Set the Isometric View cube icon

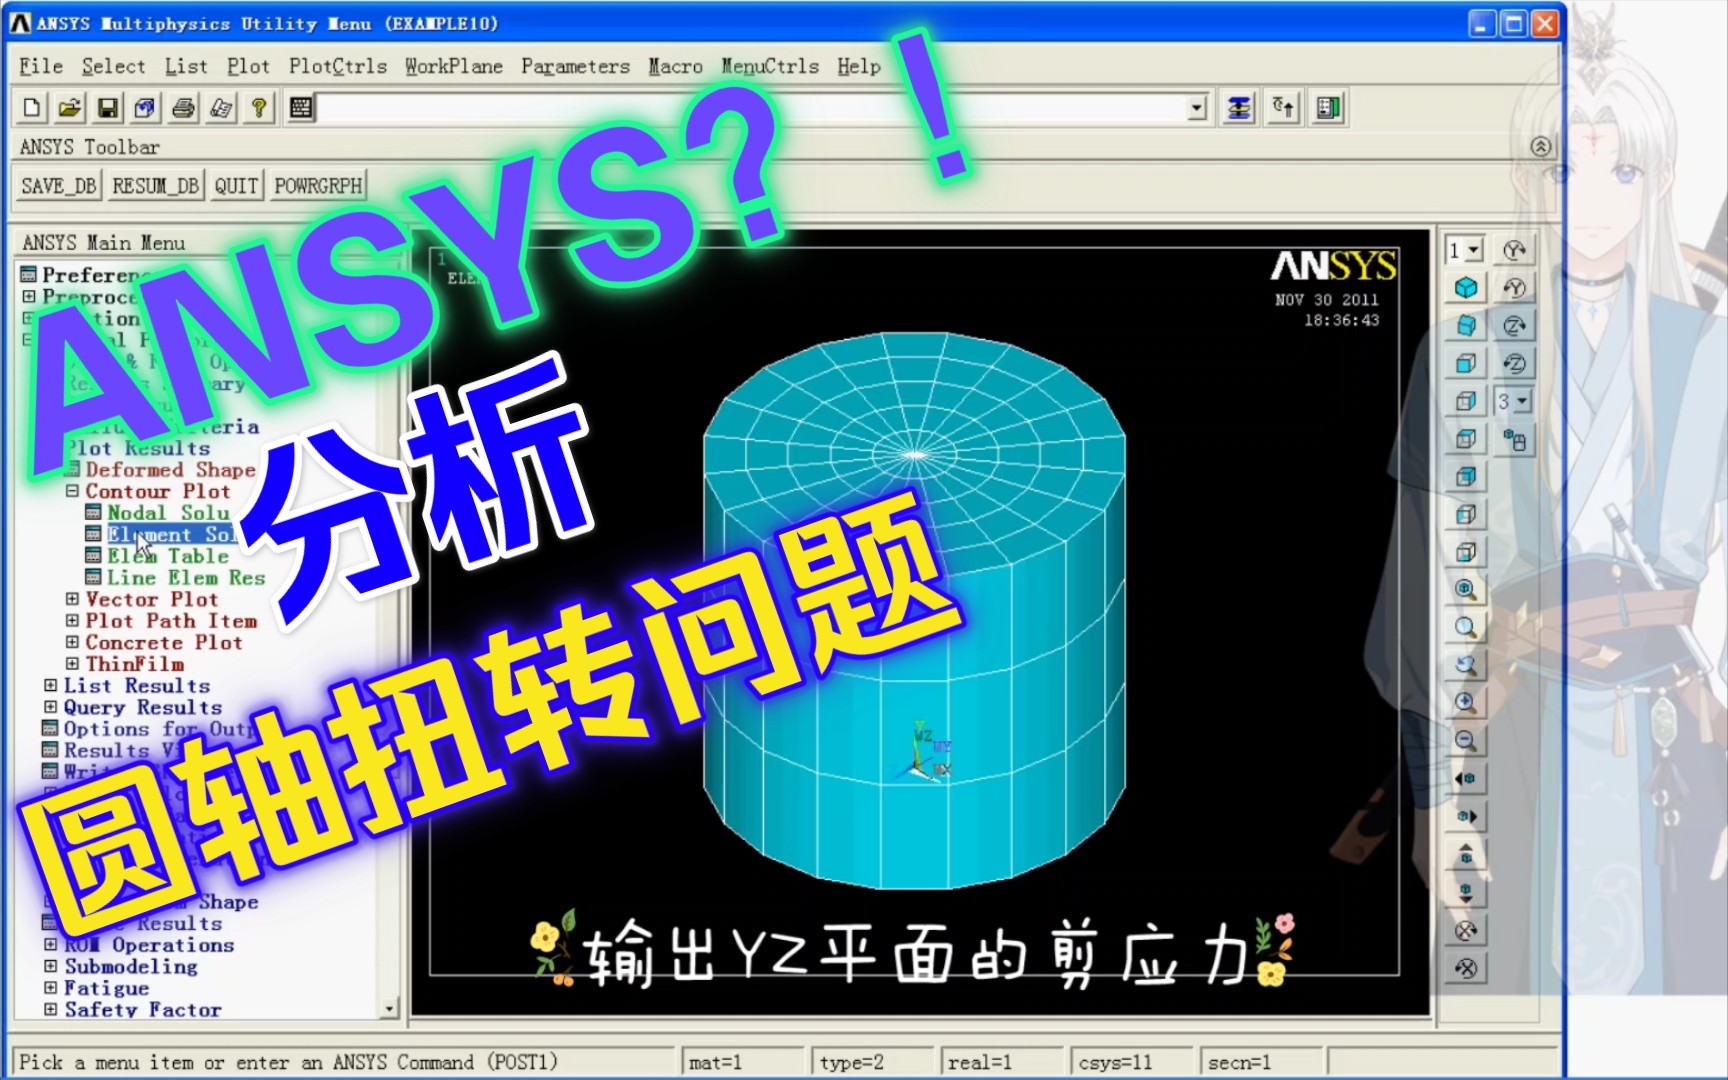[1466, 288]
